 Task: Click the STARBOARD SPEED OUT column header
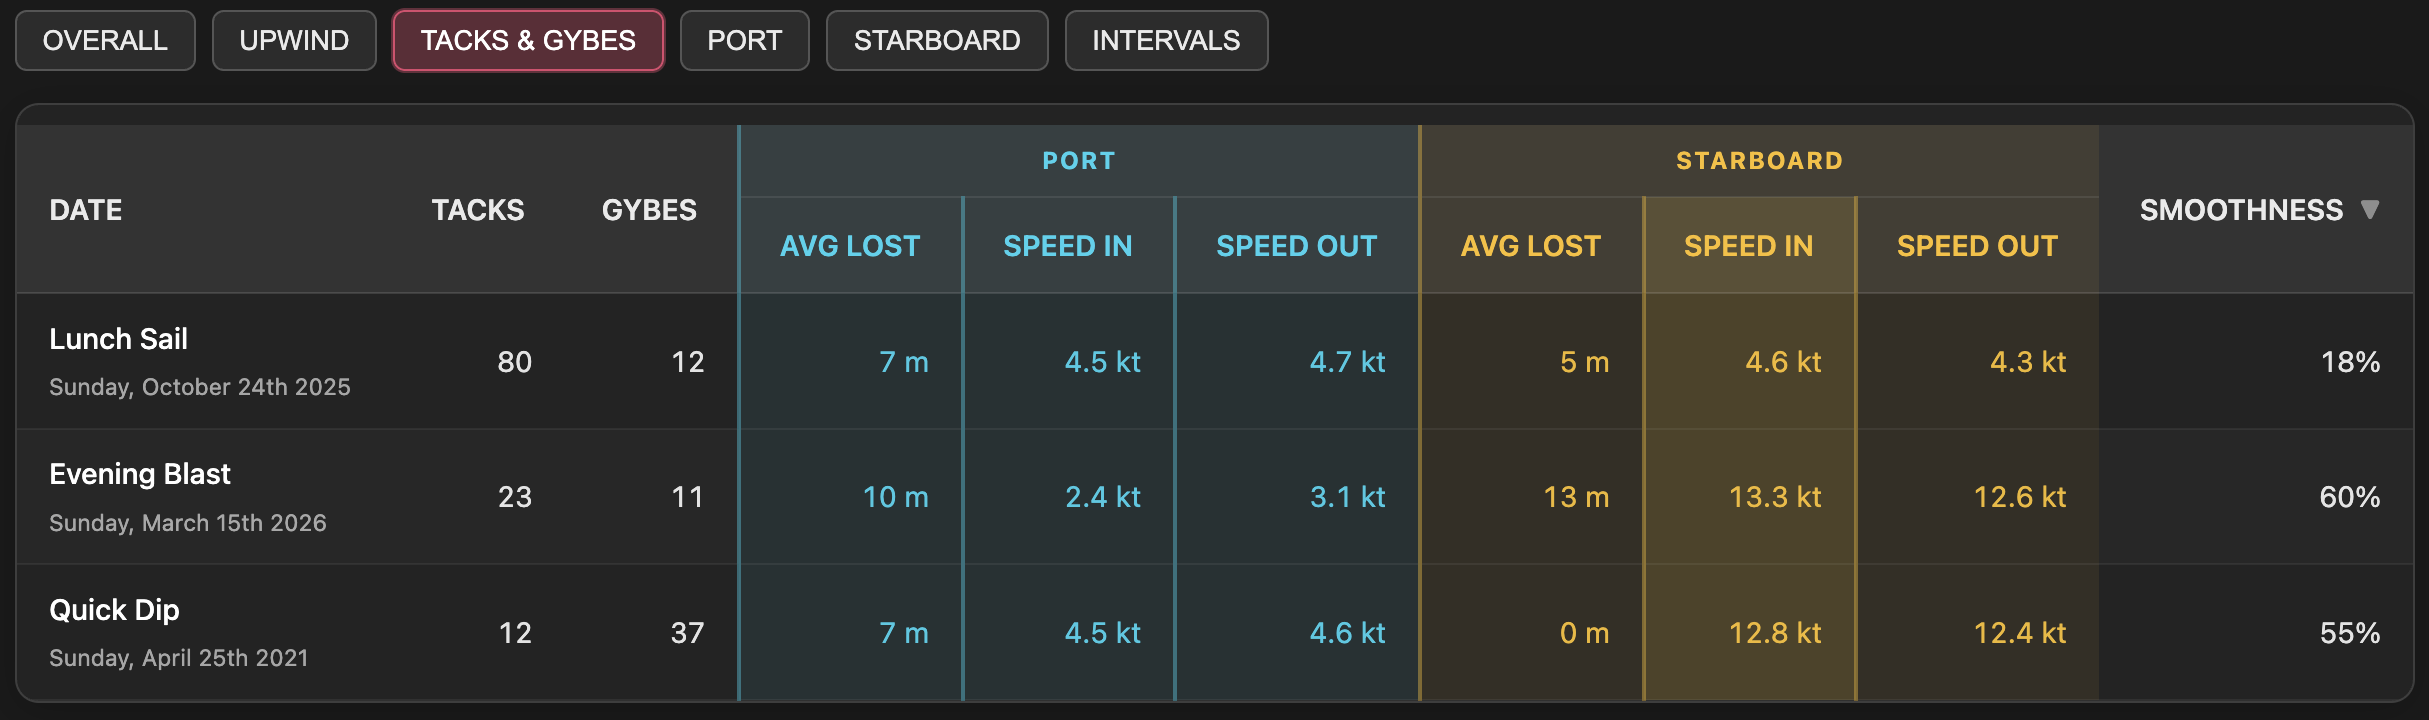click(x=1976, y=245)
